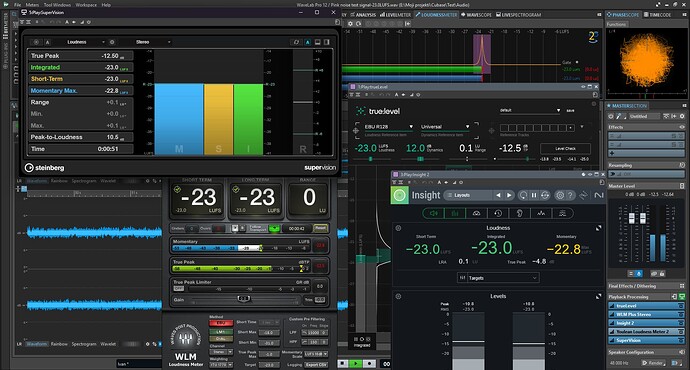
Task: Toggle SuperVision in Playback Processing list
Action: [646, 341]
